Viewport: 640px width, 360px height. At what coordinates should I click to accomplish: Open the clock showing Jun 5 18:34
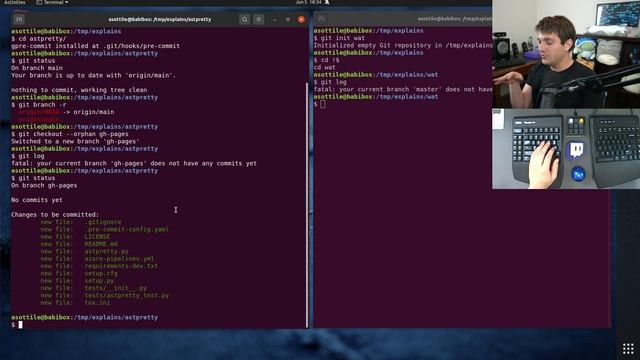309,2
